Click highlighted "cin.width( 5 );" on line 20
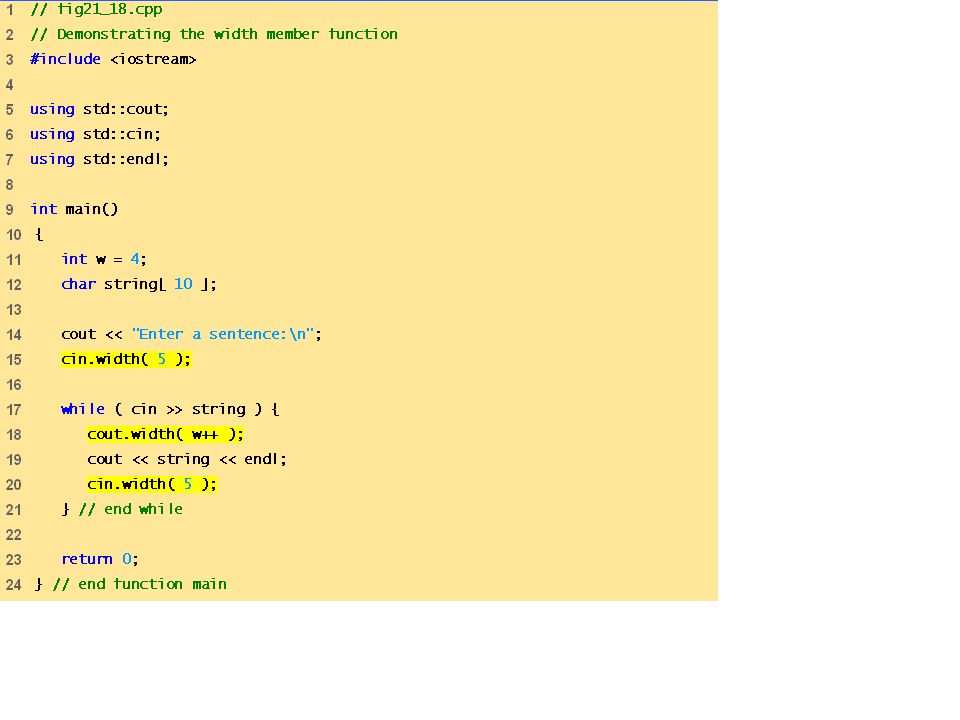The image size is (960, 720). tap(152, 484)
